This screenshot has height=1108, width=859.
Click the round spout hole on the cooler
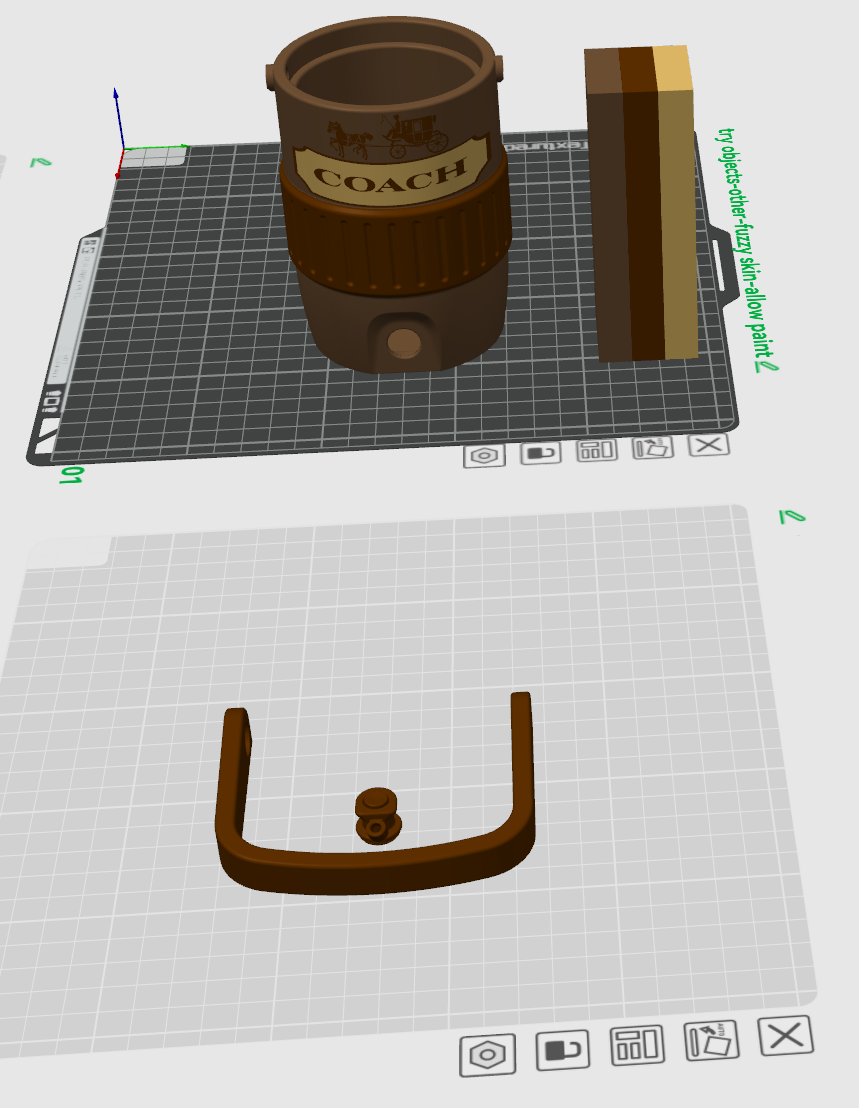click(404, 343)
